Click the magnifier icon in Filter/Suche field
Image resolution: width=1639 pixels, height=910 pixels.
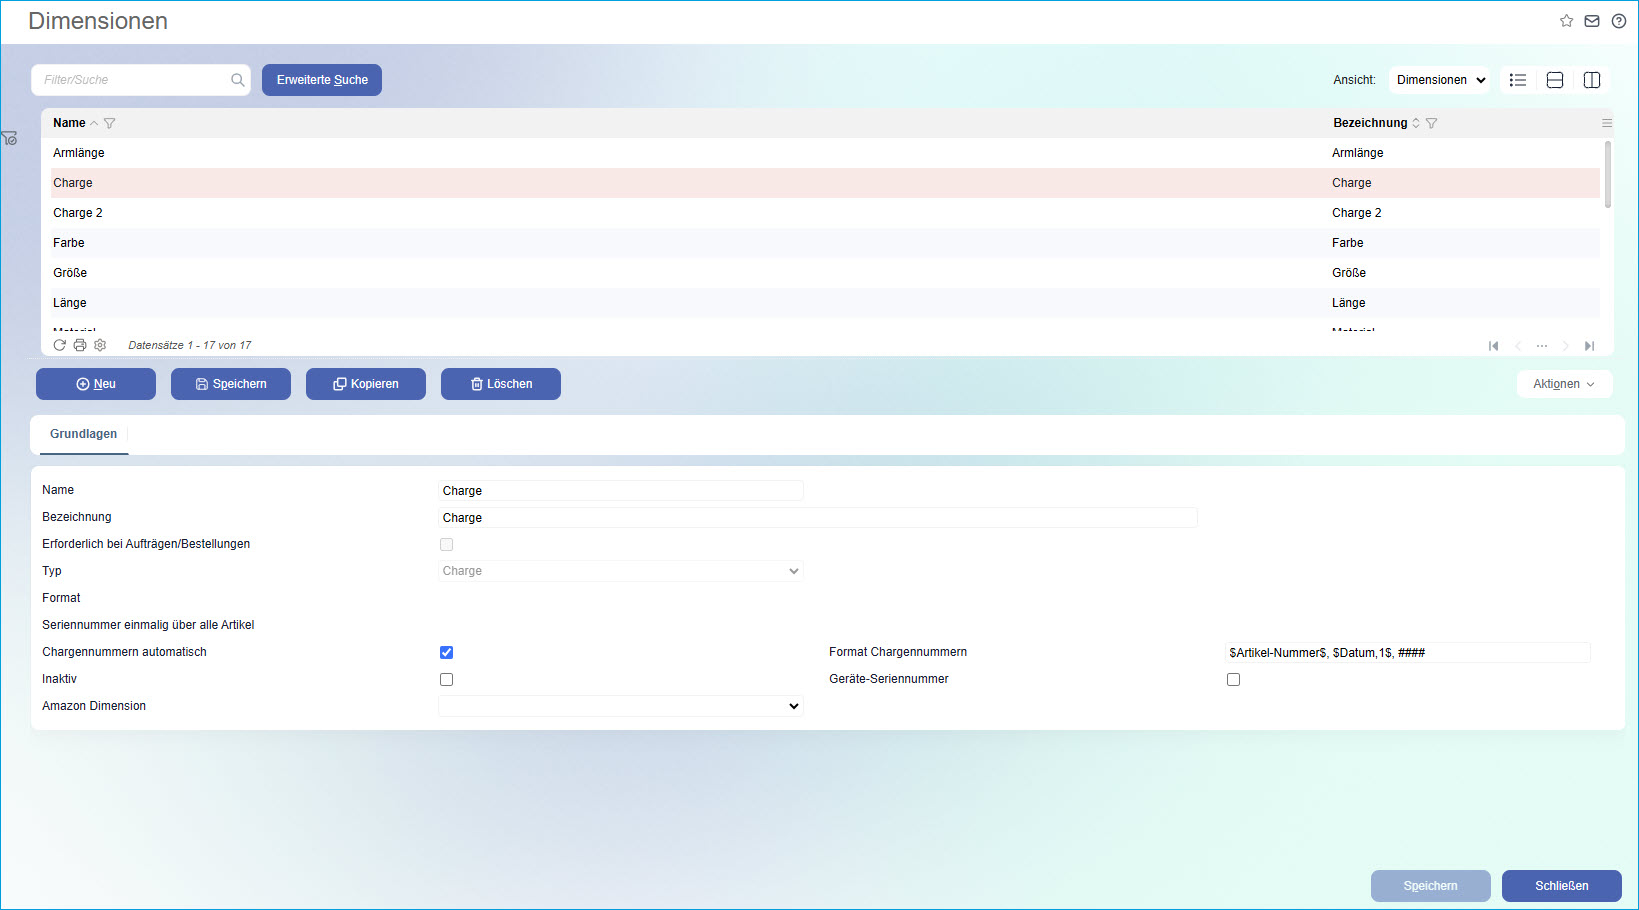[x=238, y=80]
